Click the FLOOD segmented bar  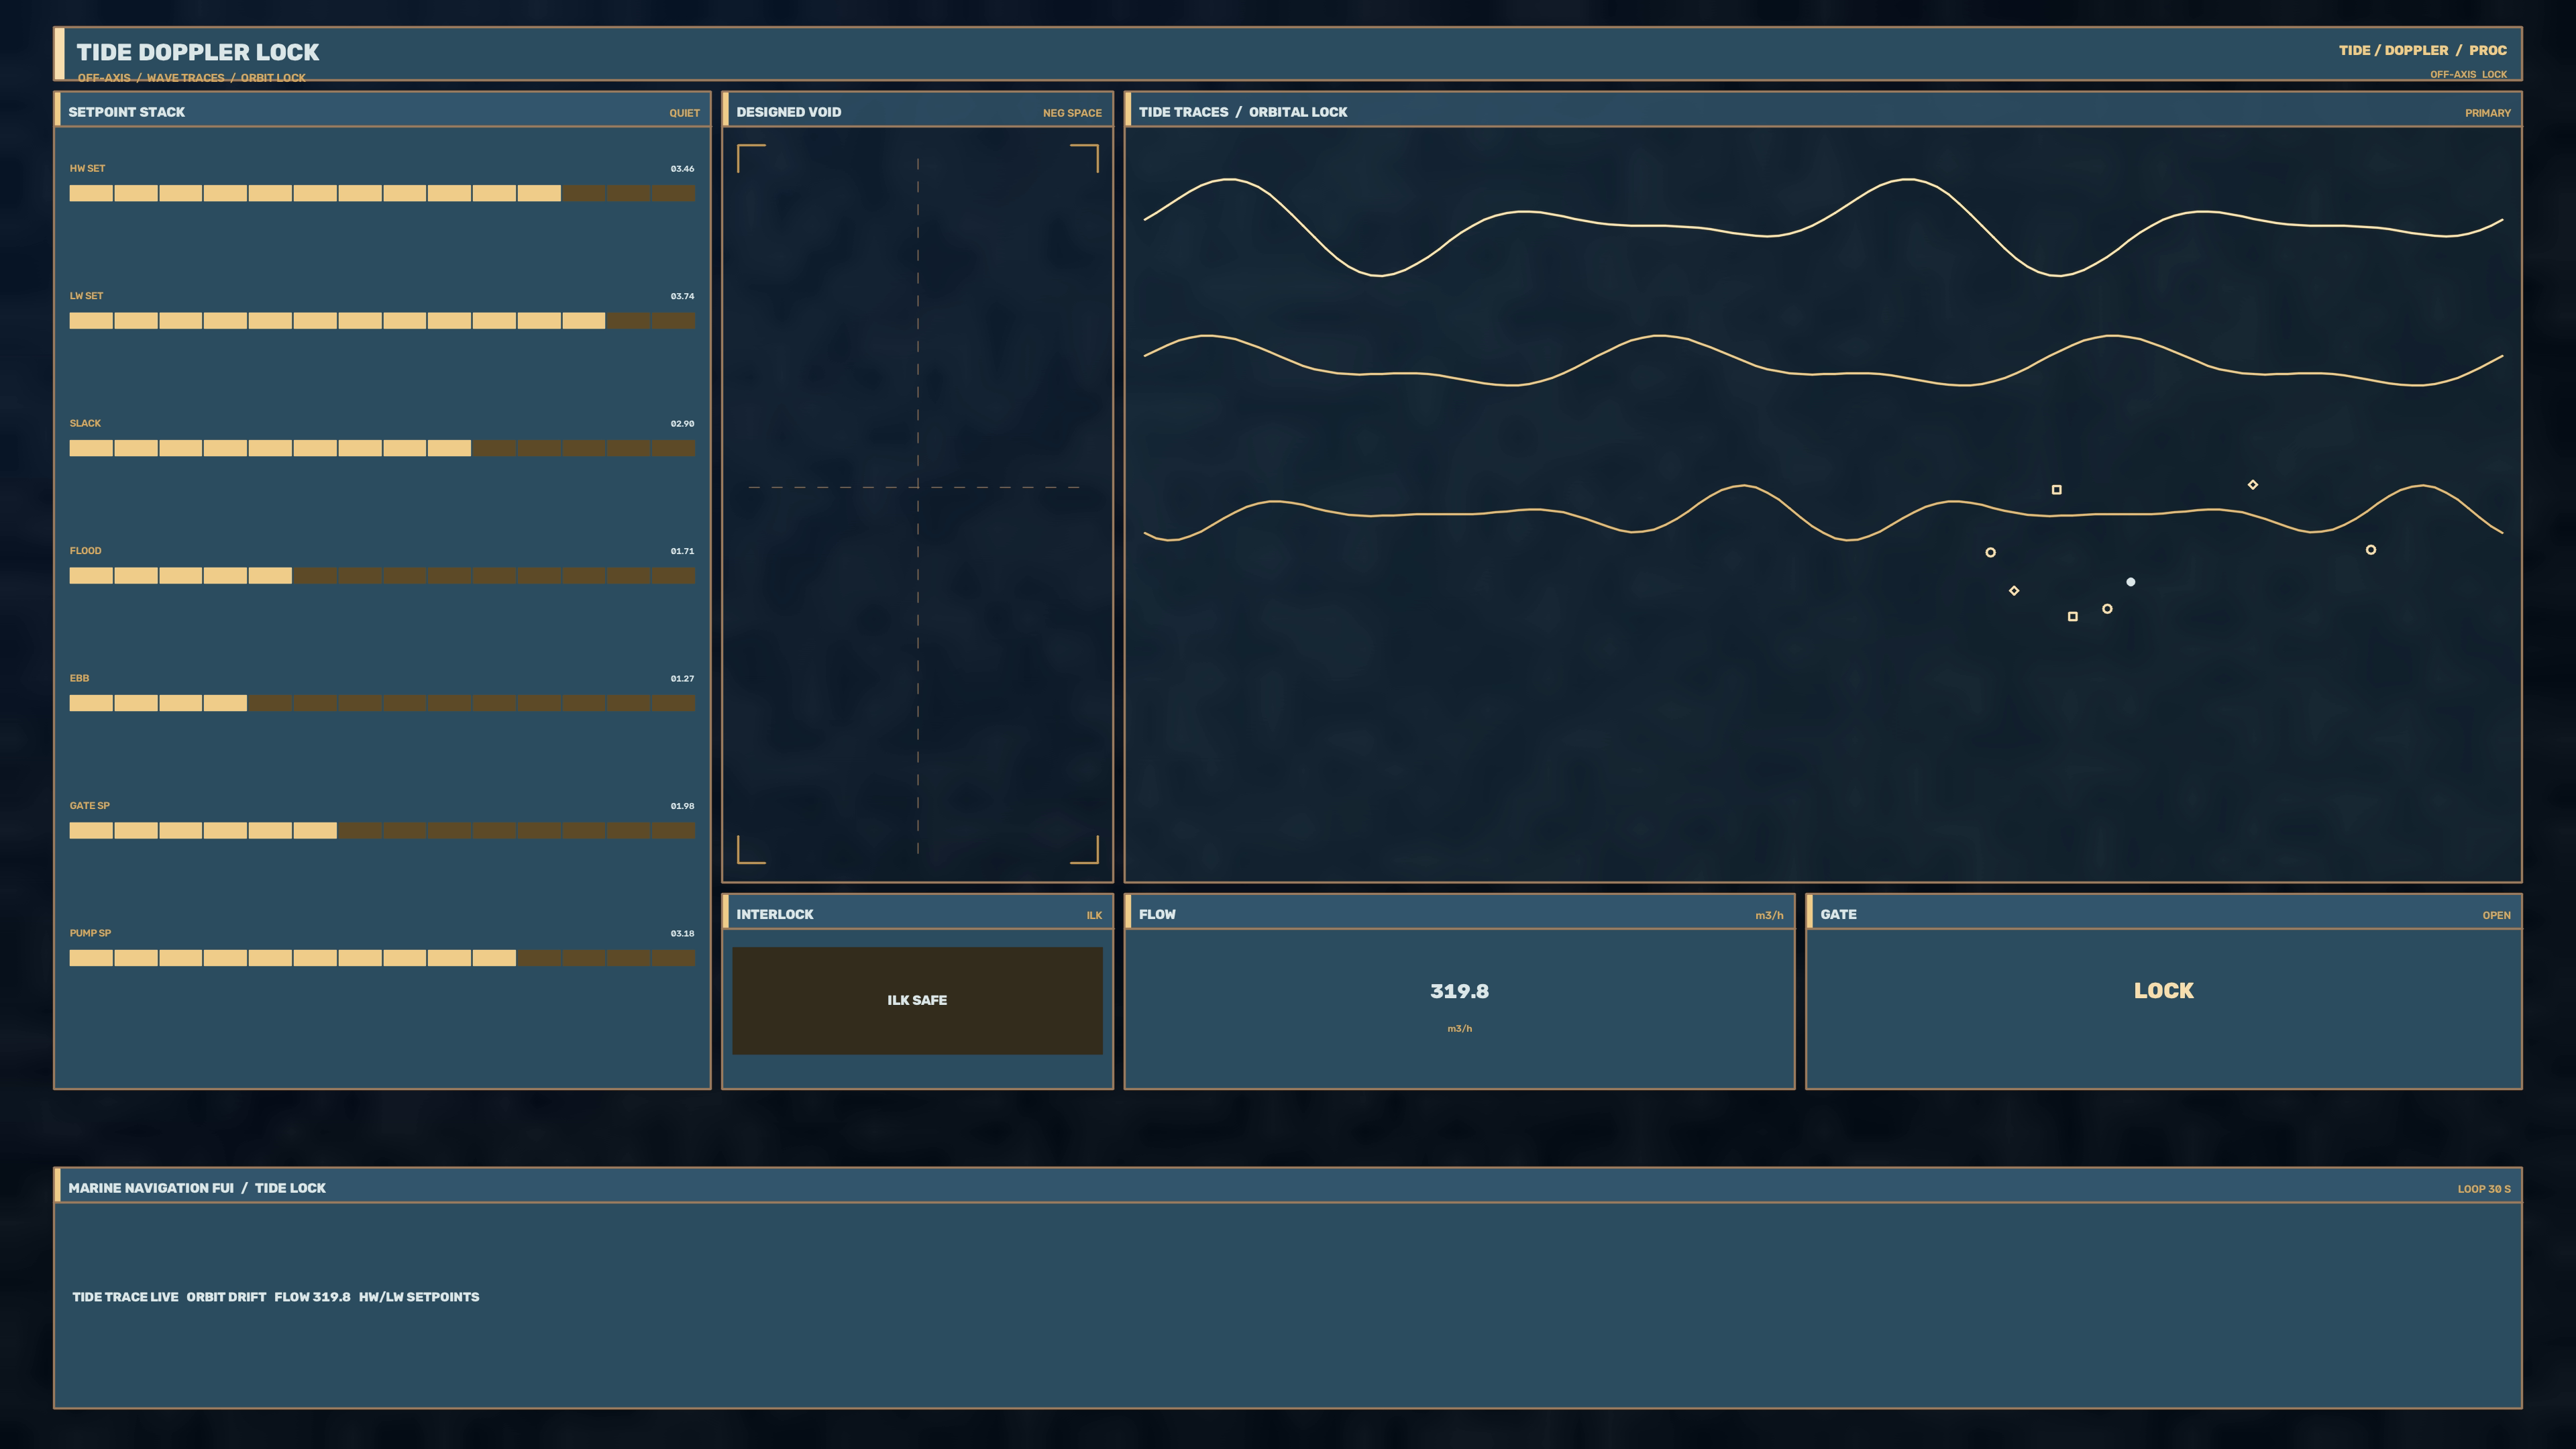click(382, 576)
